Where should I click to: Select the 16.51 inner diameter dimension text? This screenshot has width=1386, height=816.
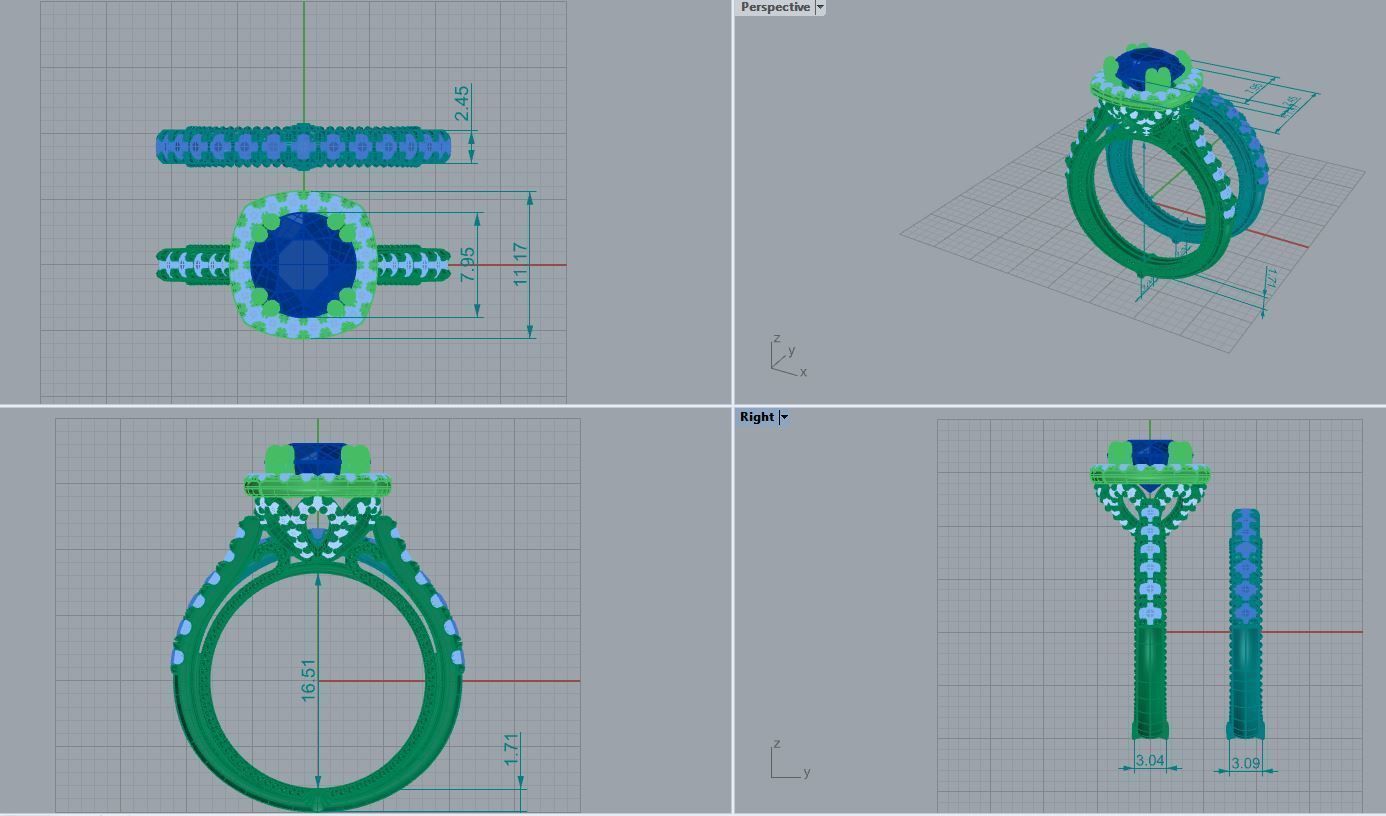pyautogui.click(x=308, y=679)
